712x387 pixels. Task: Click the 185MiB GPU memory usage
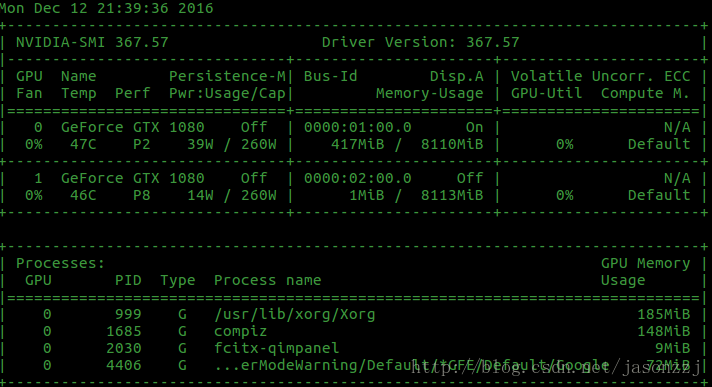(663, 314)
